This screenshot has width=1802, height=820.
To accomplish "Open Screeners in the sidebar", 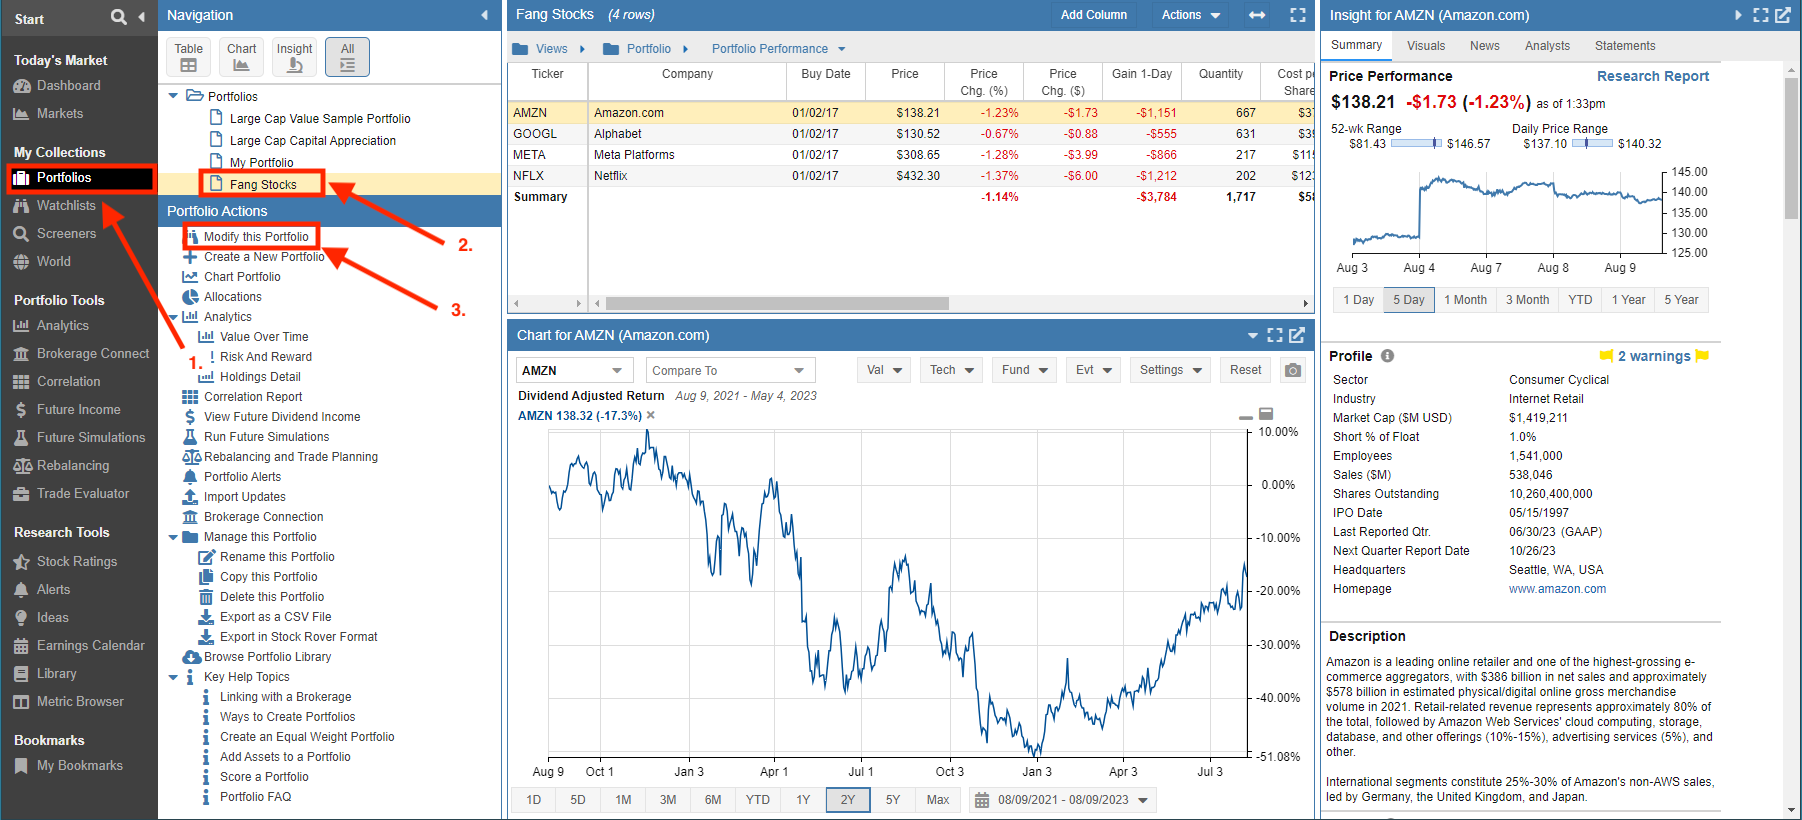I will [x=66, y=234].
